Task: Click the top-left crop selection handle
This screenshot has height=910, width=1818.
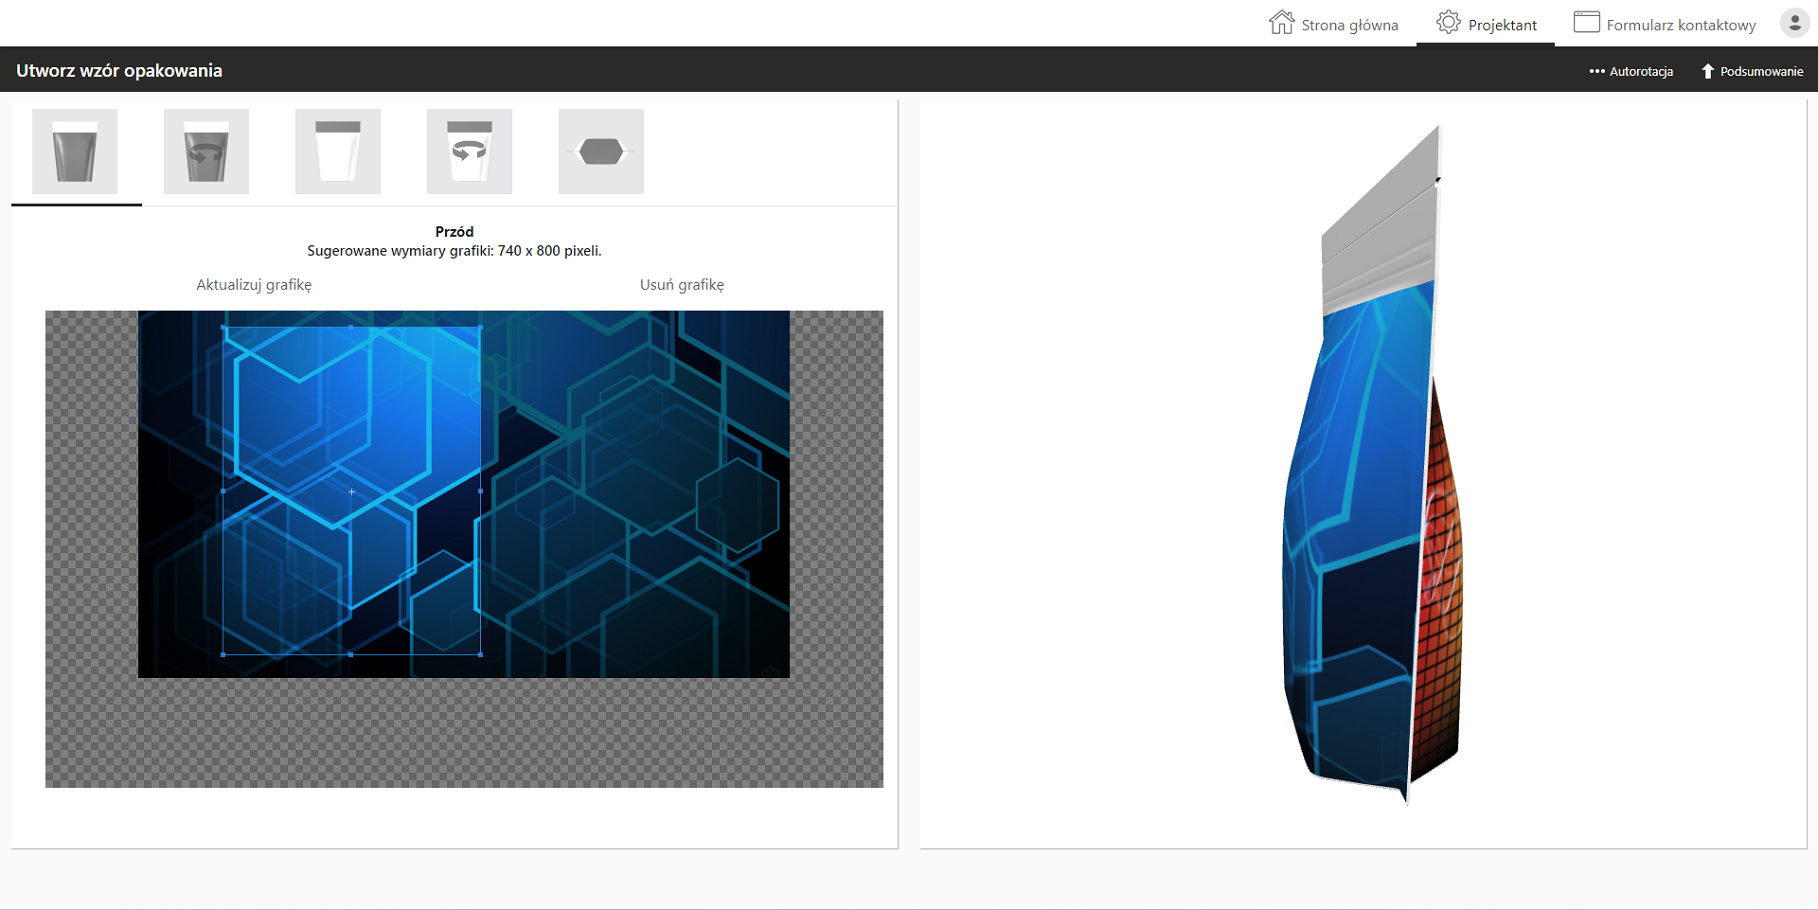Action: click(x=223, y=327)
